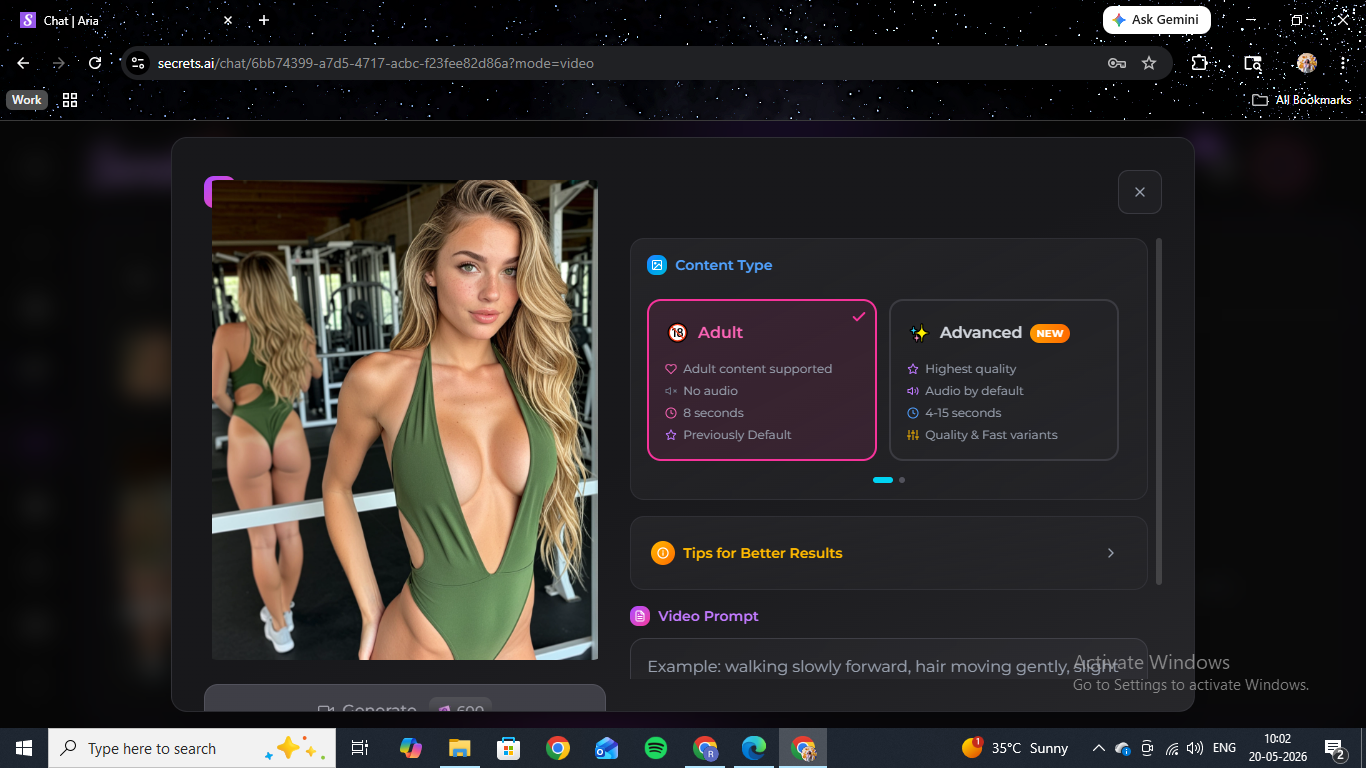This screenshot has height=768, width=1366.
Task: Click the NEW badge on Advanced
Action: tap(1050, 333)
